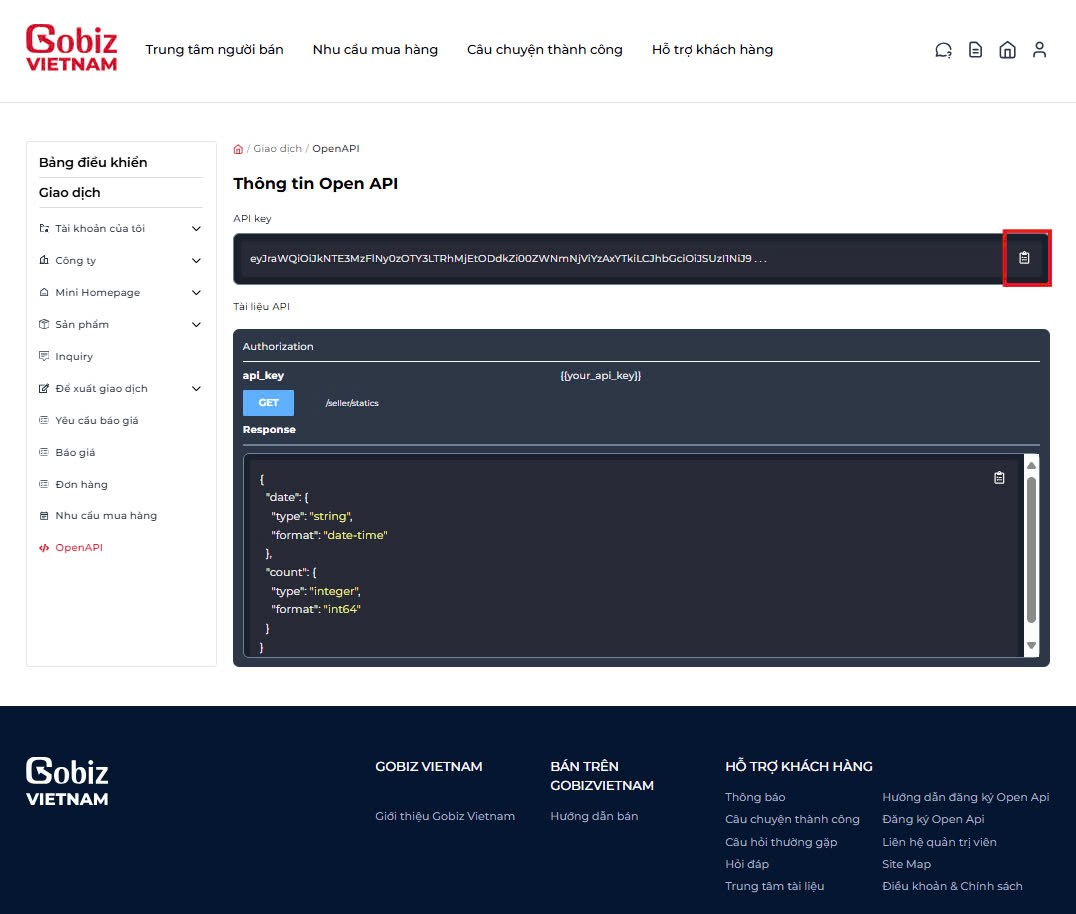This screenshot has width=1076, height=914.
Task: Select the OpenAPI code icon in the sidebar
Action: 44,547
